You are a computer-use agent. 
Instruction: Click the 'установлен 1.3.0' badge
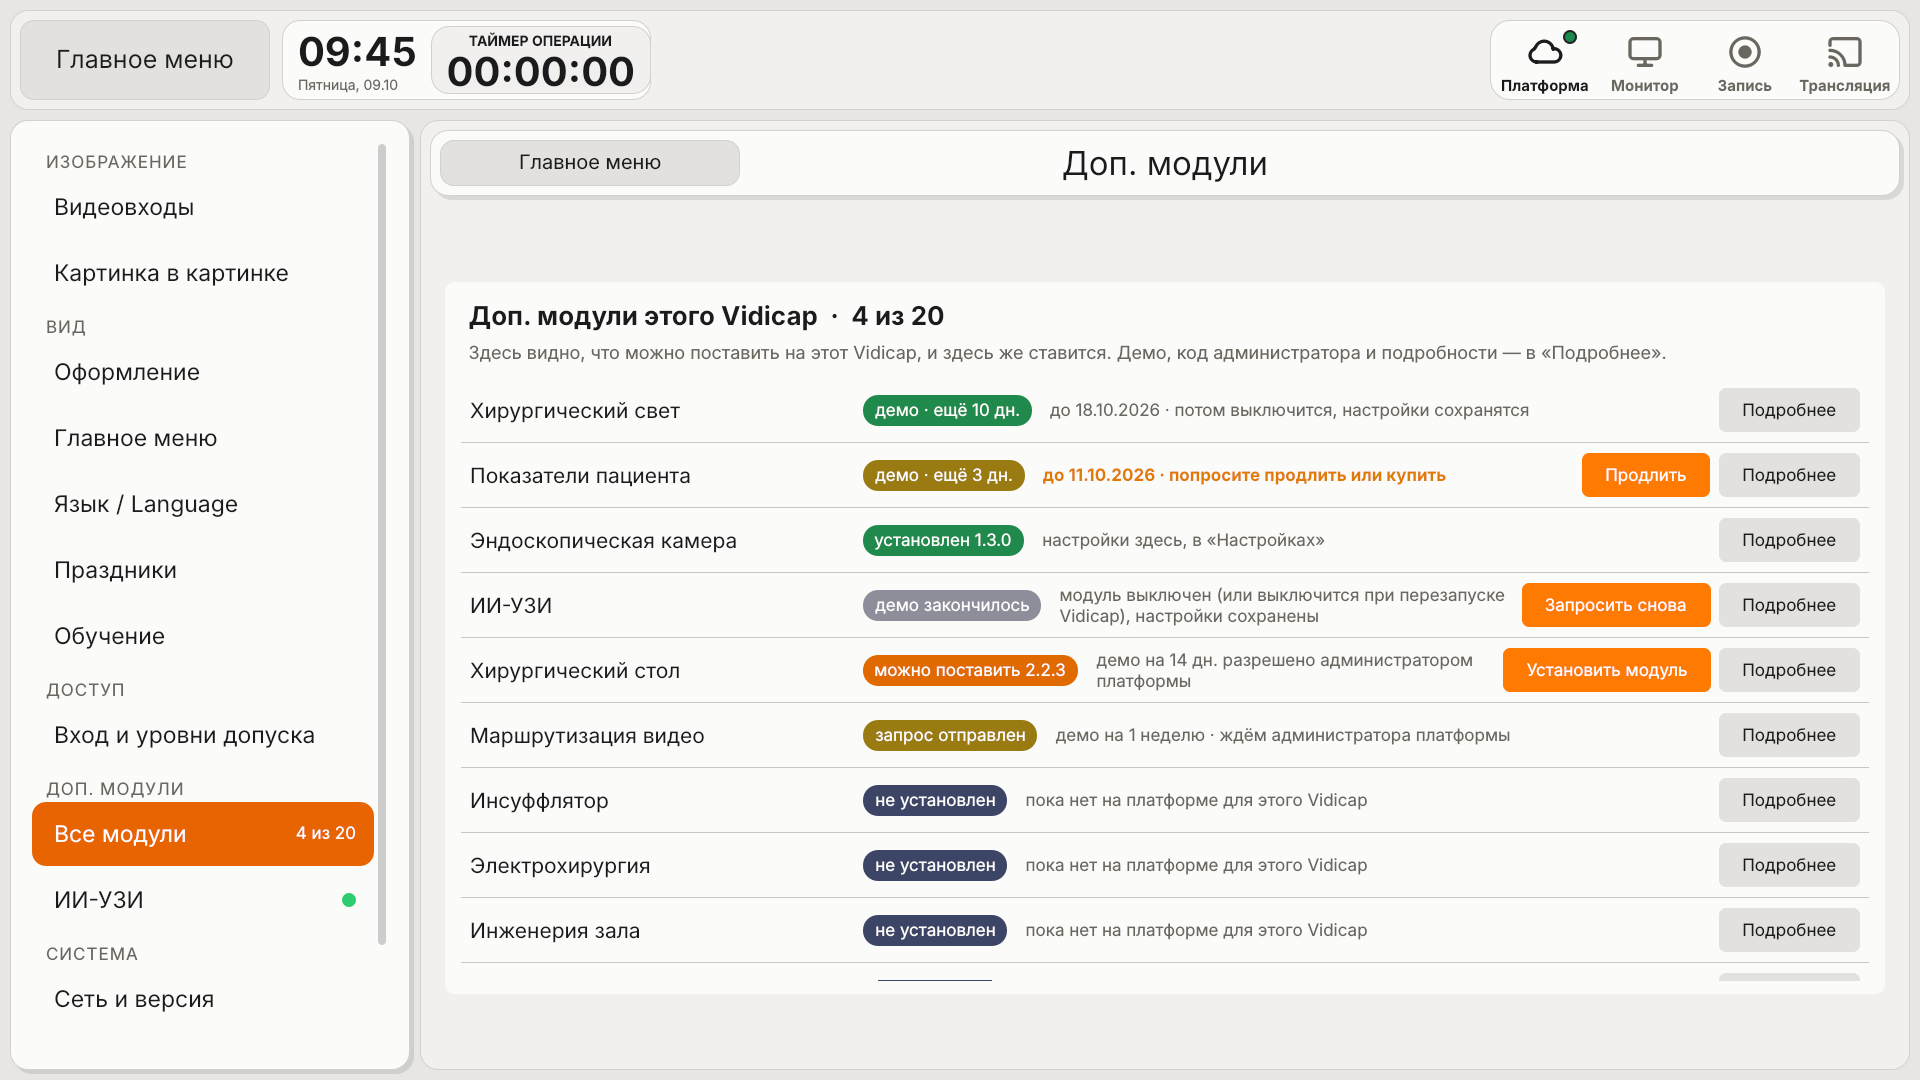[943, 540]
